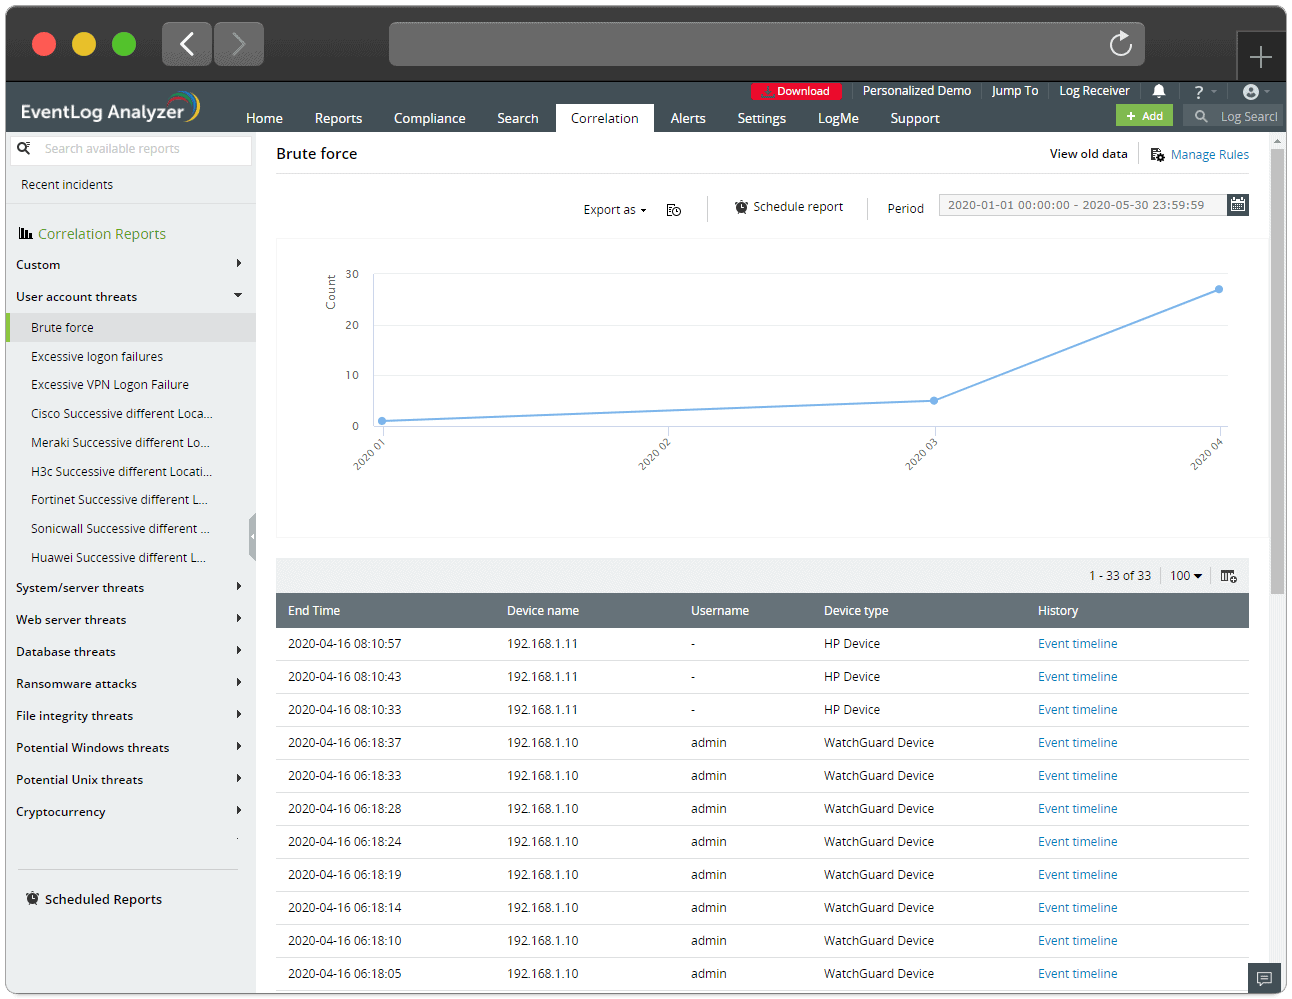Image resolution: width=1292 pixels, height=999 pixels.
Task: Open the user account profile menu
Action: (x=1251, y=92)
